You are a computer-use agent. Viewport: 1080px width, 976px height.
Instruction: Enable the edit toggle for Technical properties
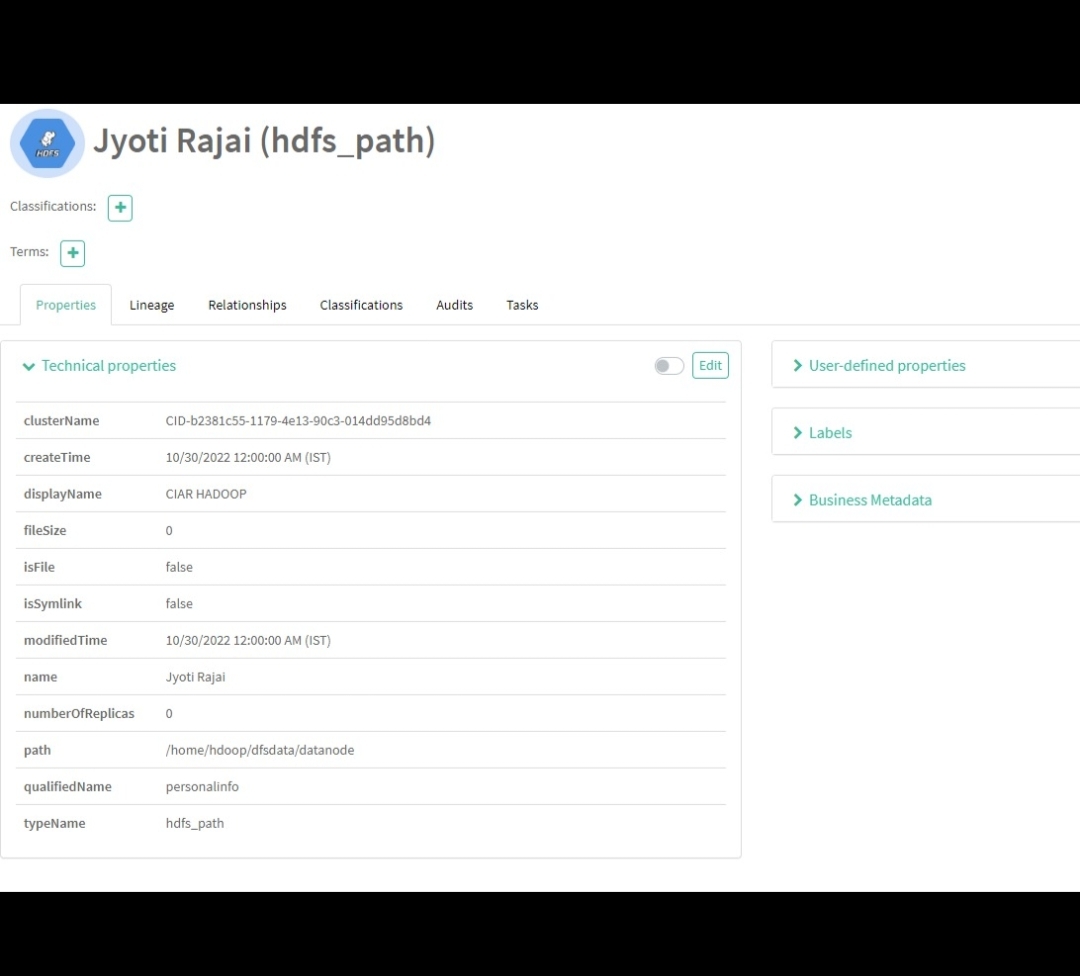[668, 365]
